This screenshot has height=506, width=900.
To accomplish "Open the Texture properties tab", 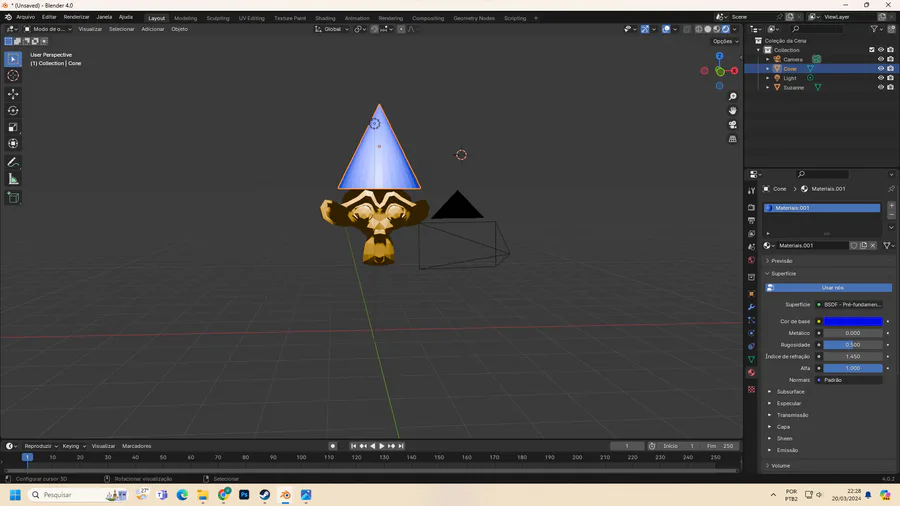I will pyautogui.click(x=751, y=390).
